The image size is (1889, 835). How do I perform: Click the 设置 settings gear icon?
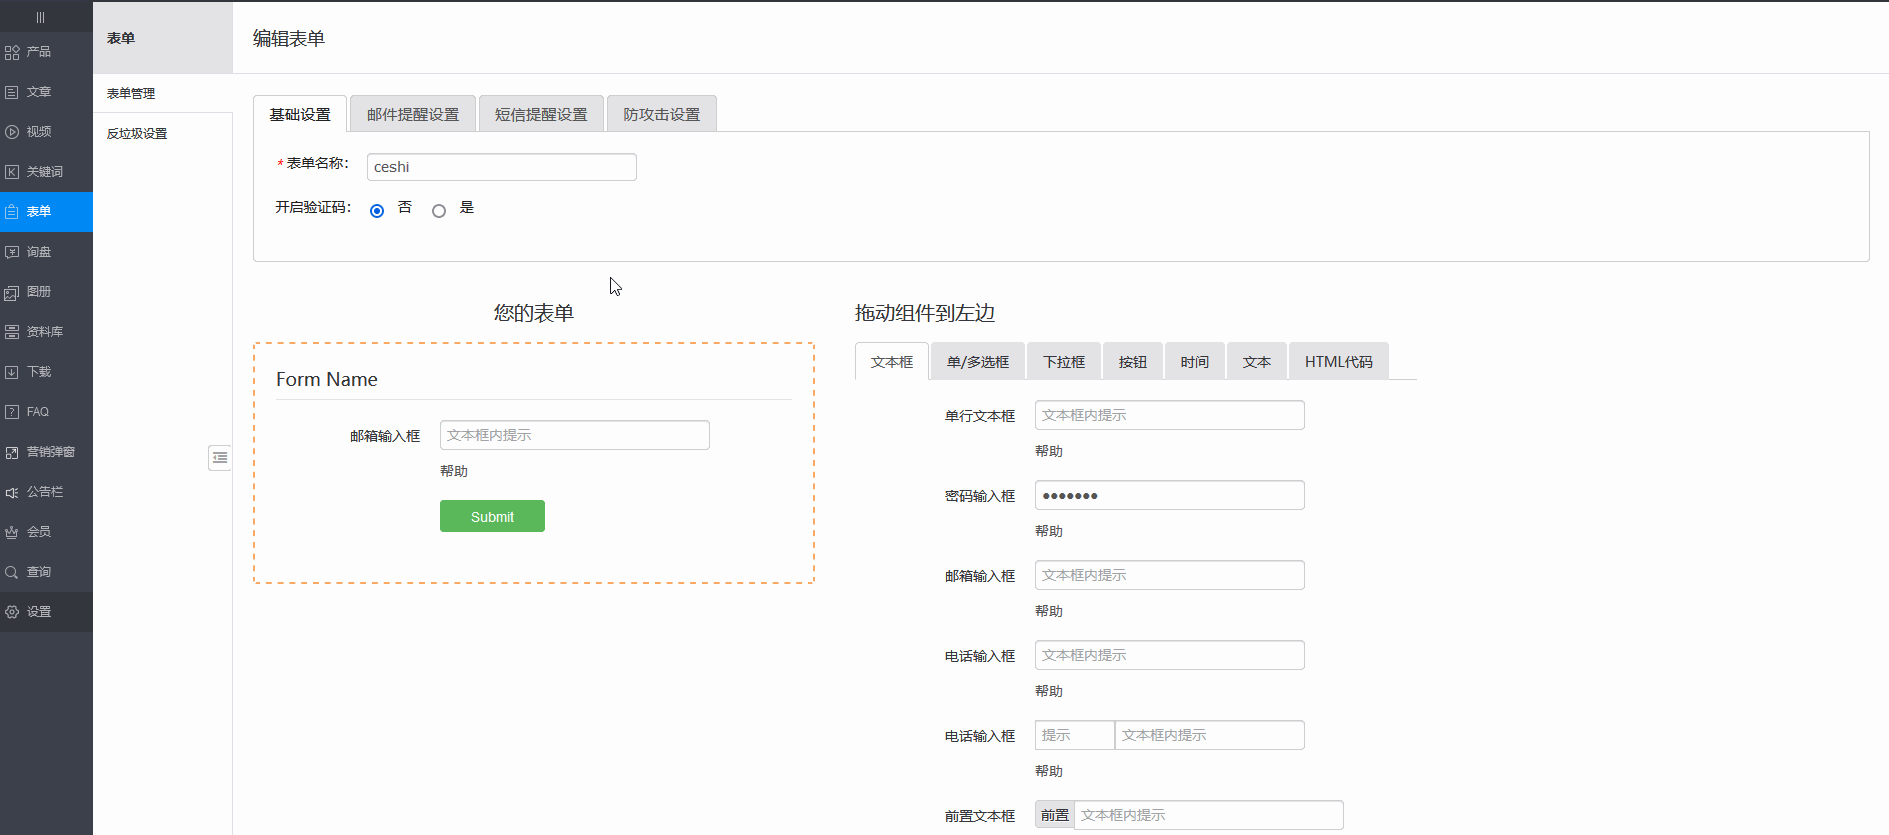coord(12,612)
